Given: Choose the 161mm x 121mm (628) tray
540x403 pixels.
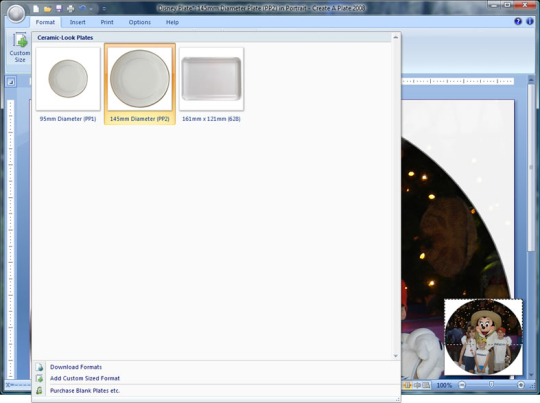Looking at the screenshot, I should click(x=211, y=84).
